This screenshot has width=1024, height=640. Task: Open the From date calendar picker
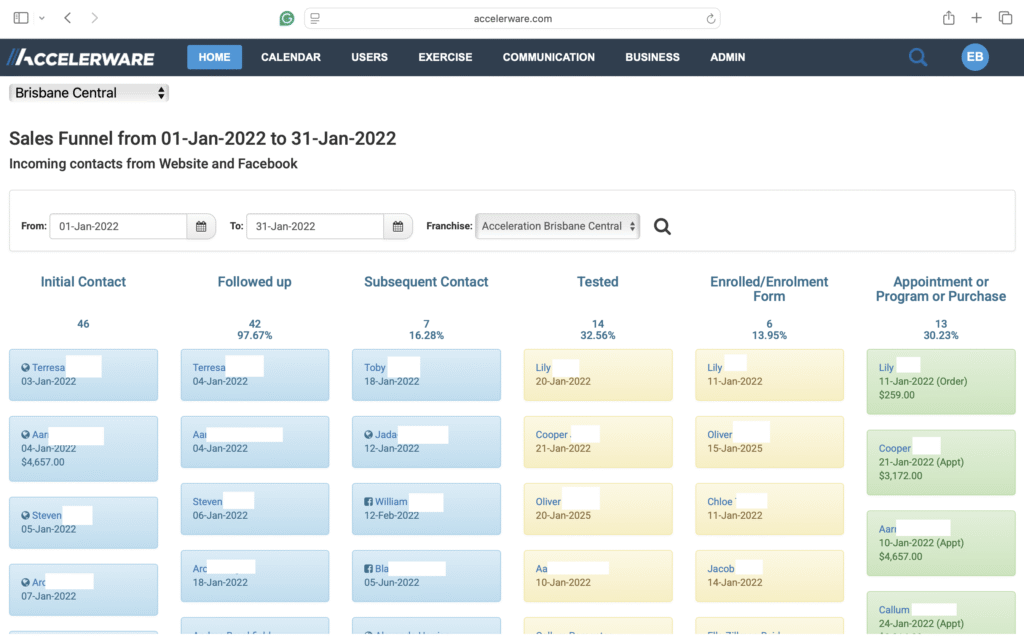click(201, 226)
